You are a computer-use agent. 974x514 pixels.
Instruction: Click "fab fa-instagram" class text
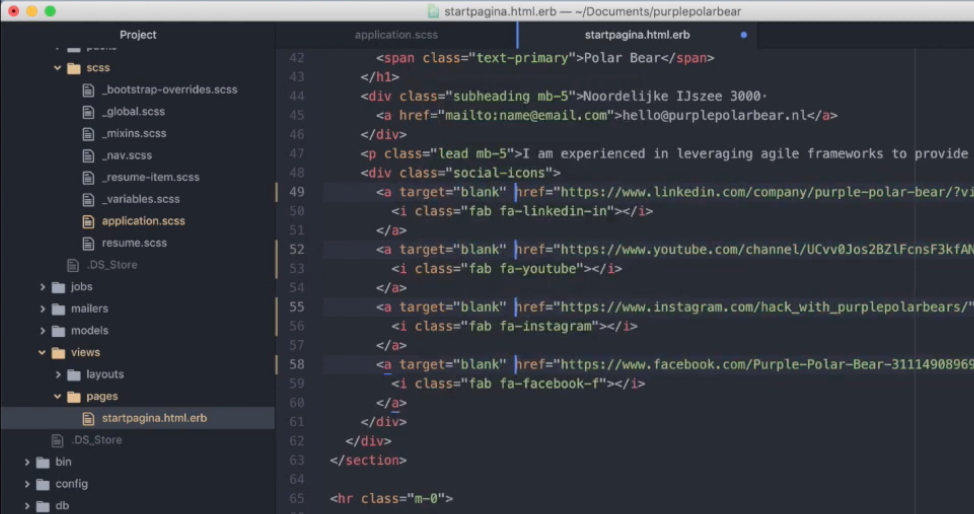point(530,326)
